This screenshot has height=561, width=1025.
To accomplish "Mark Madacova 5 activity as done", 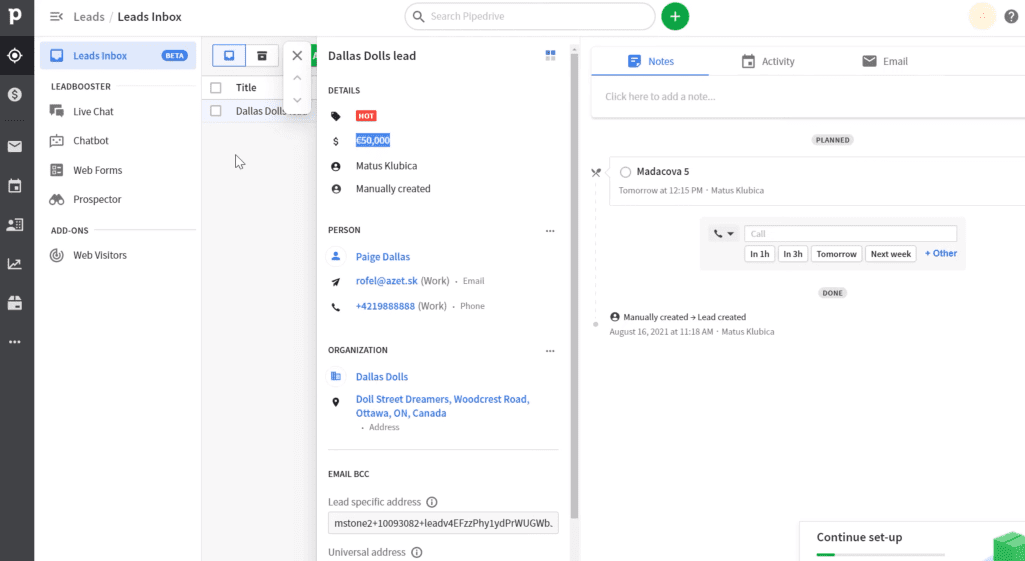I will point(626,172).
